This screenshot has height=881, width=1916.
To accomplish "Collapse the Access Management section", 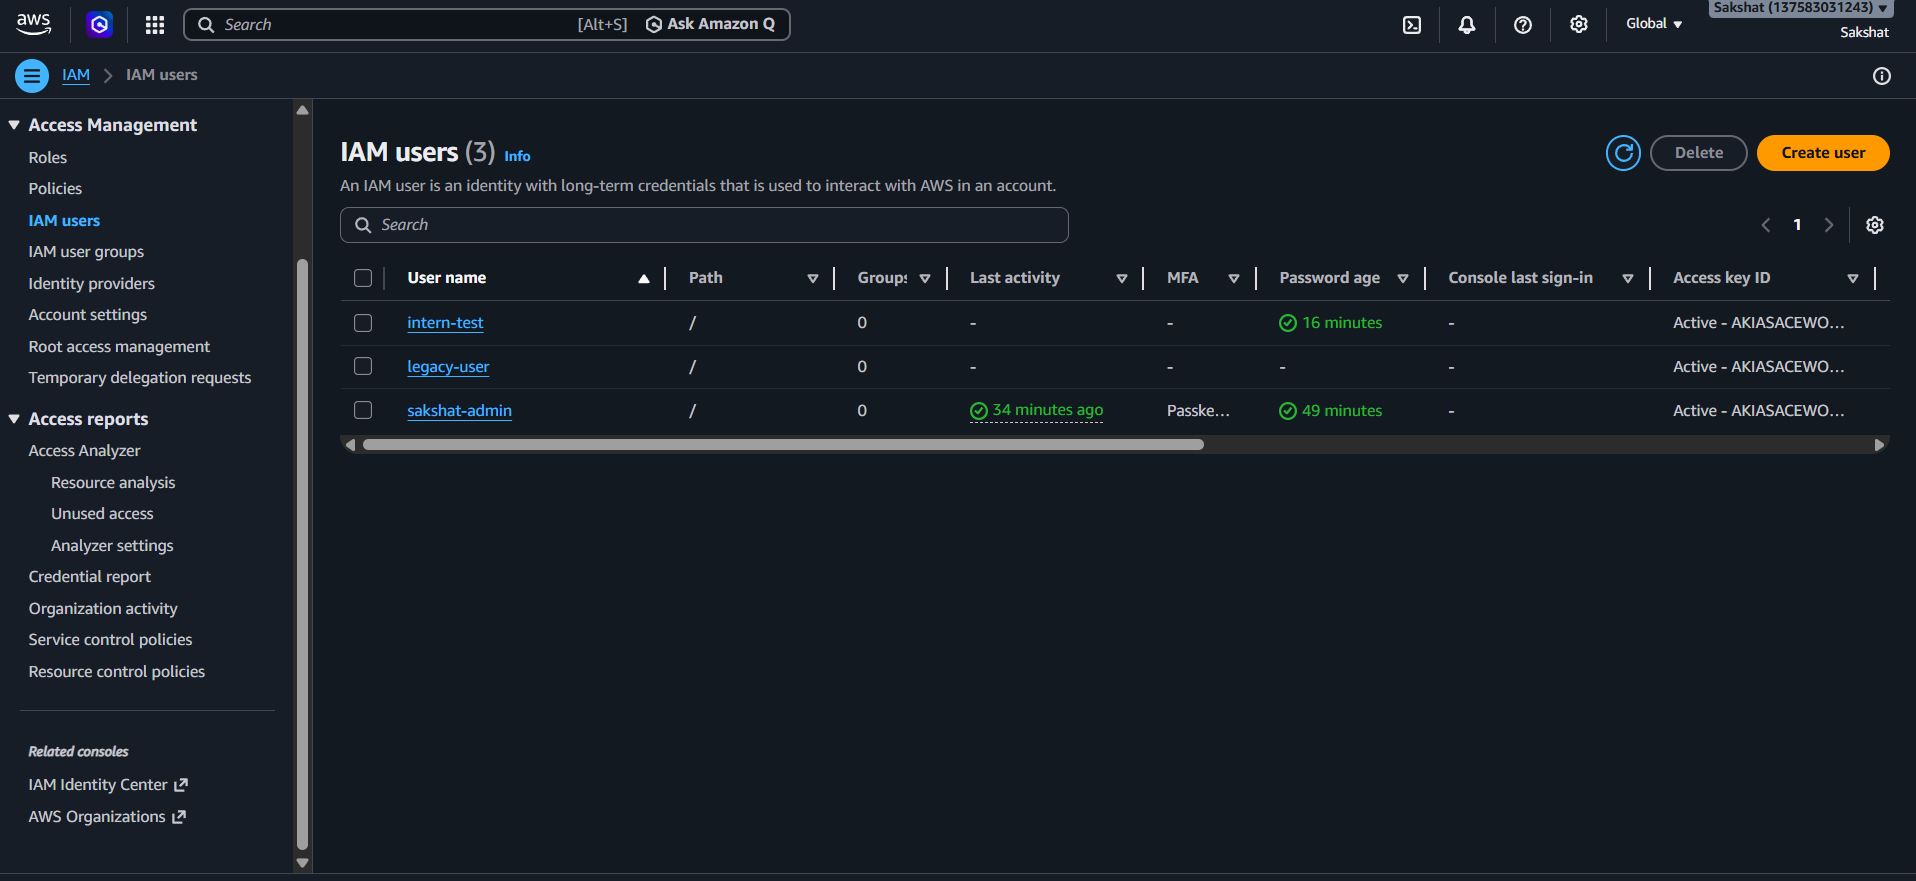I will point(14,125).
